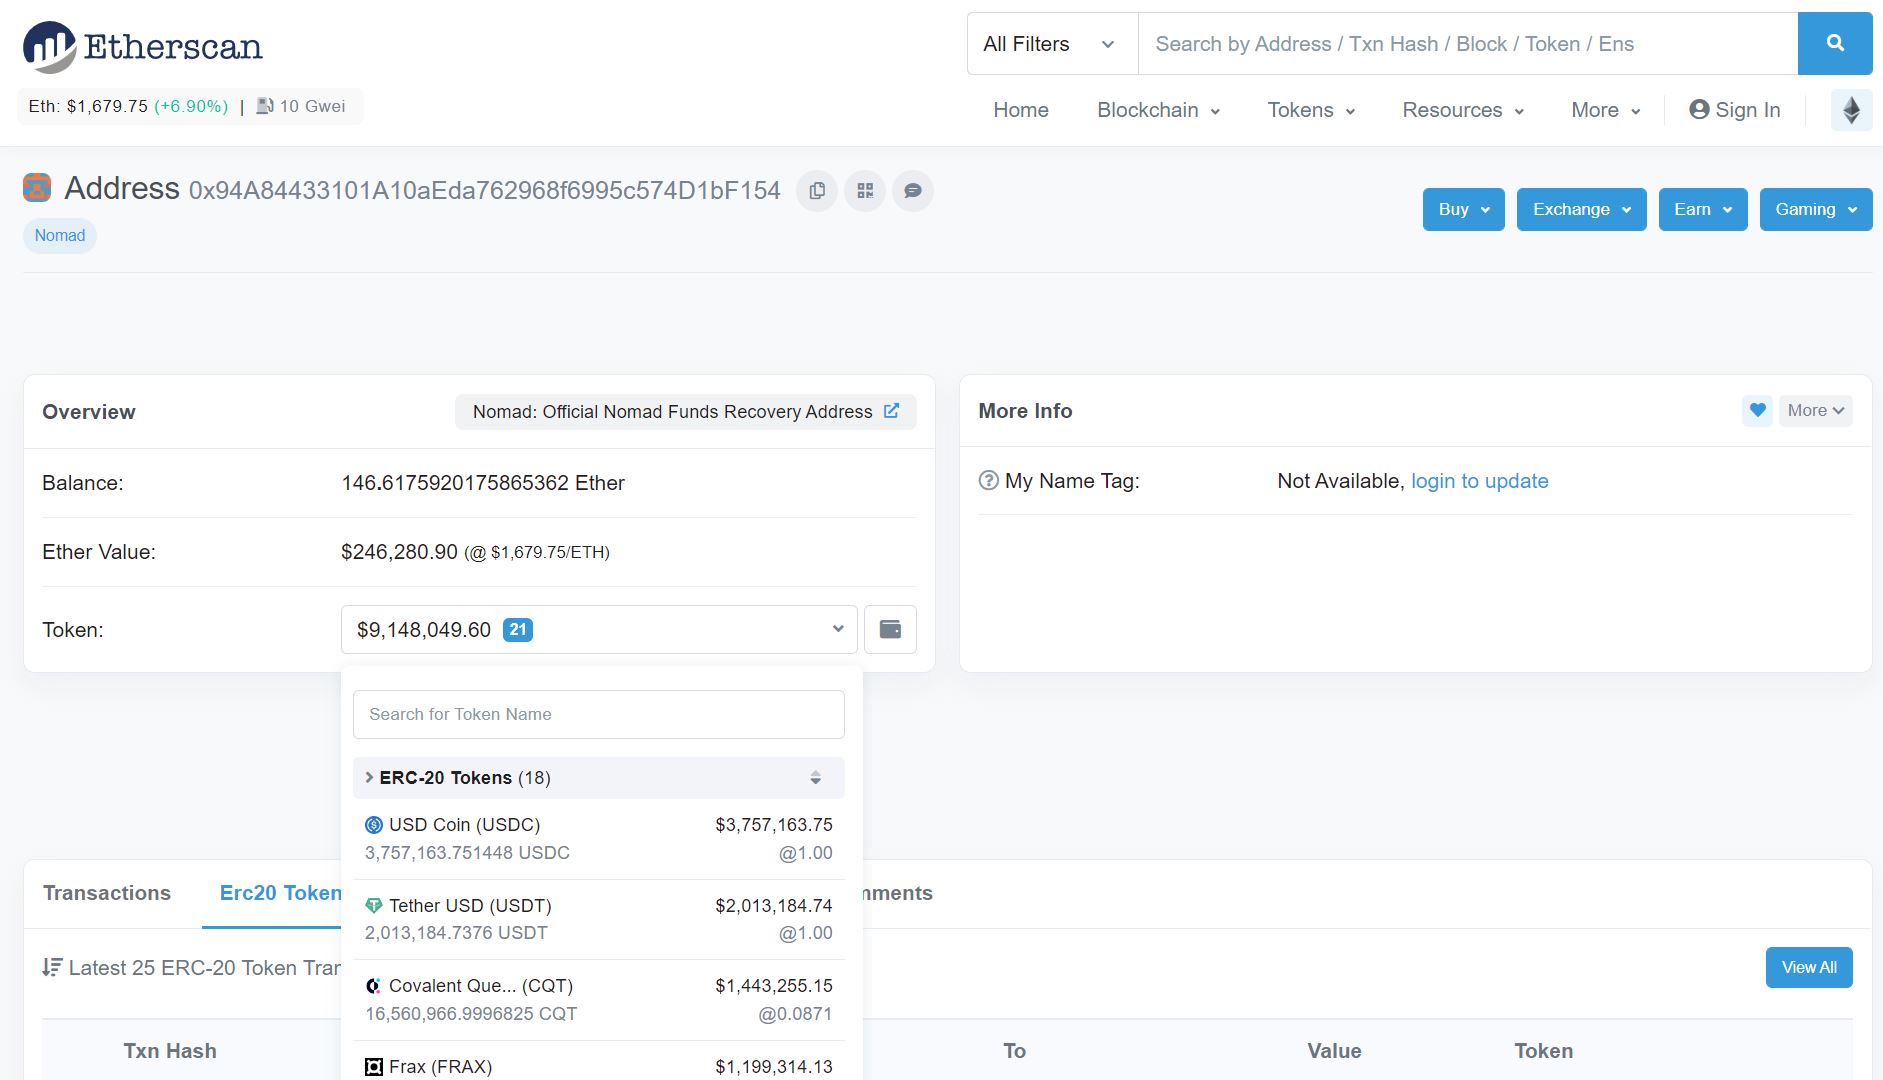Click the sort icon beside Latest 25 ERC-20
The image size is (1883, 1080).
click(x=52, y=967)
